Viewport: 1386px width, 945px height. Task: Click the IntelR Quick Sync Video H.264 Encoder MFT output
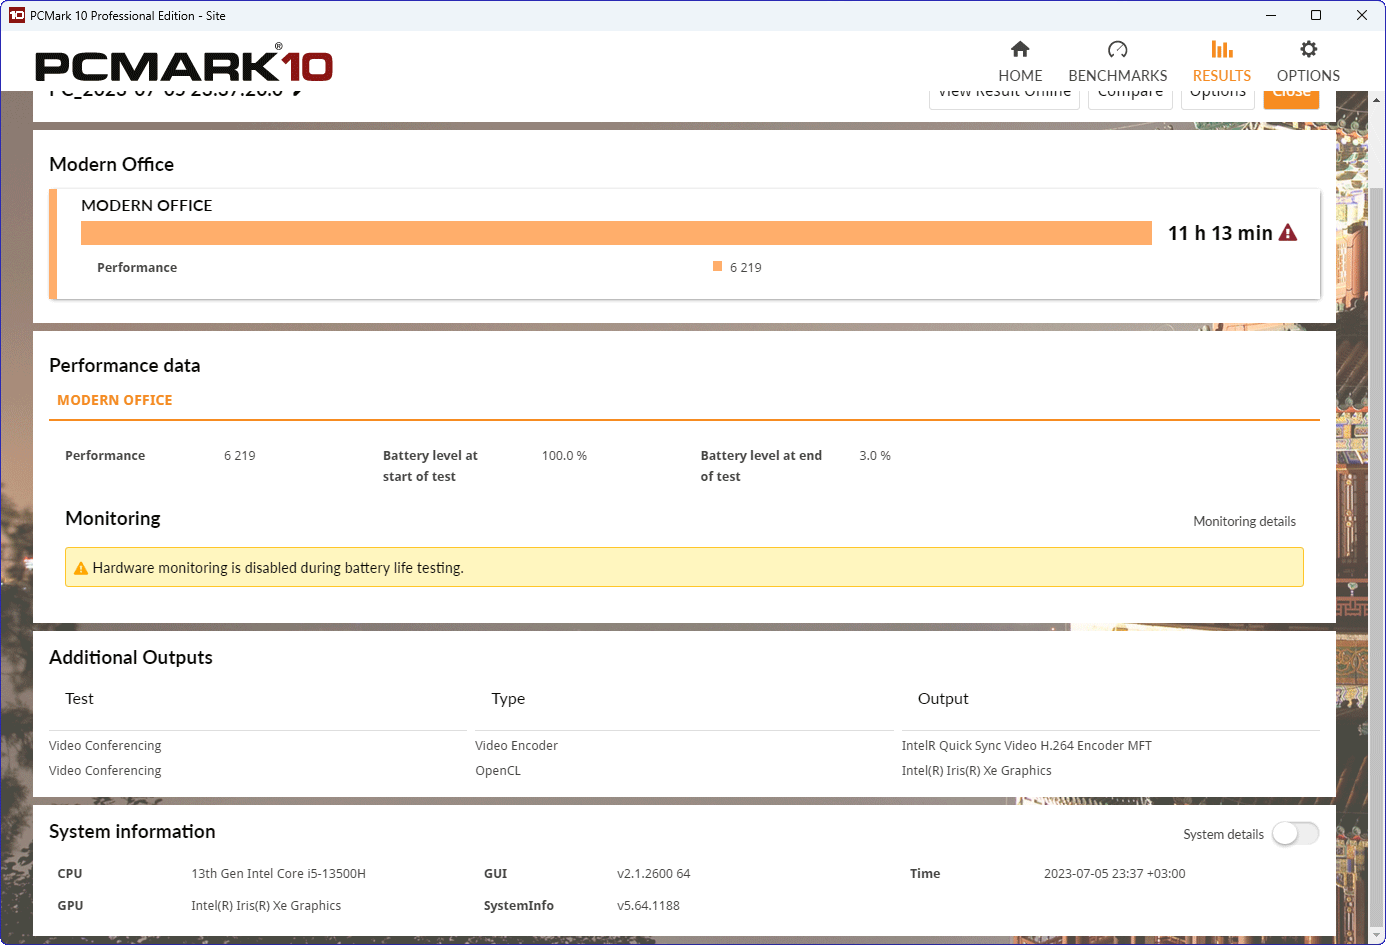point(1026,745)
